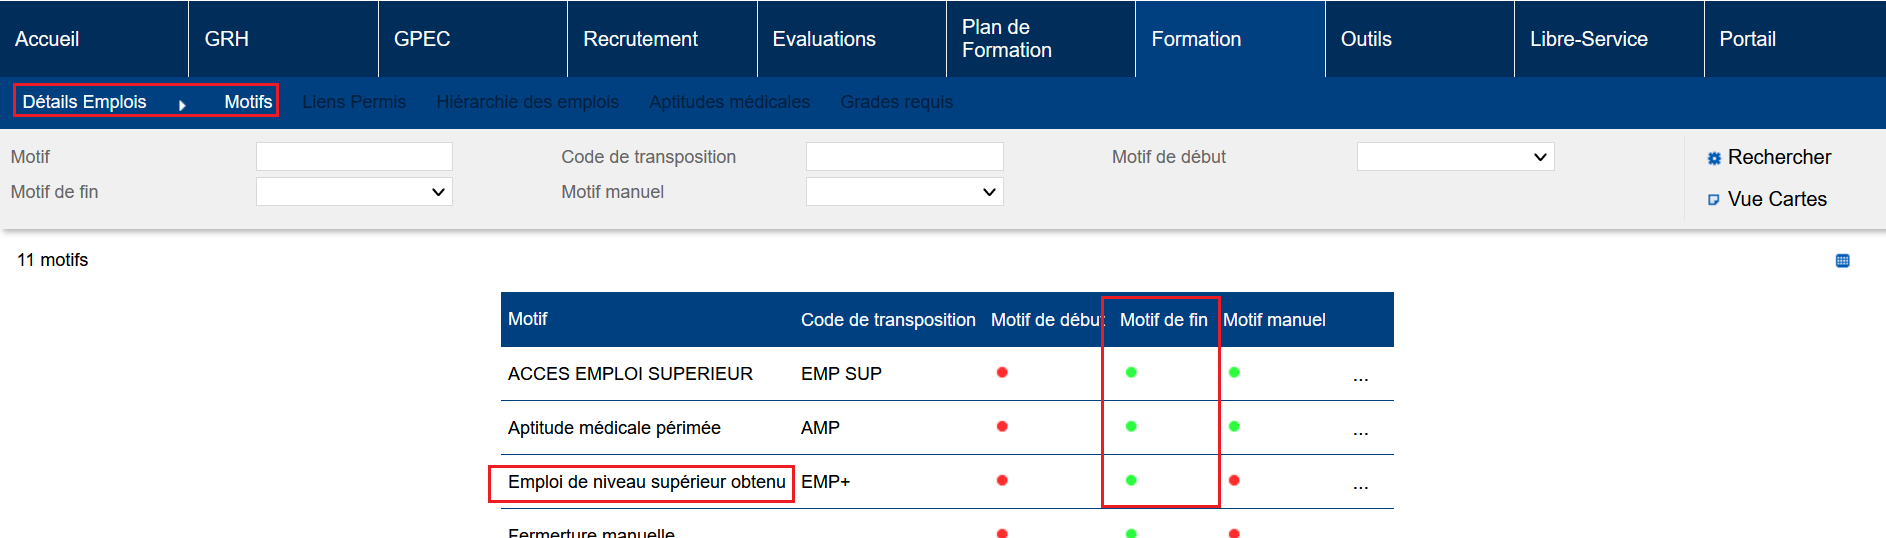Viewport: 1886px width, 538px height.
Task: Expand the Motif manuel filter dropdown
Action: pyautogui.click(x=904, y=192)
